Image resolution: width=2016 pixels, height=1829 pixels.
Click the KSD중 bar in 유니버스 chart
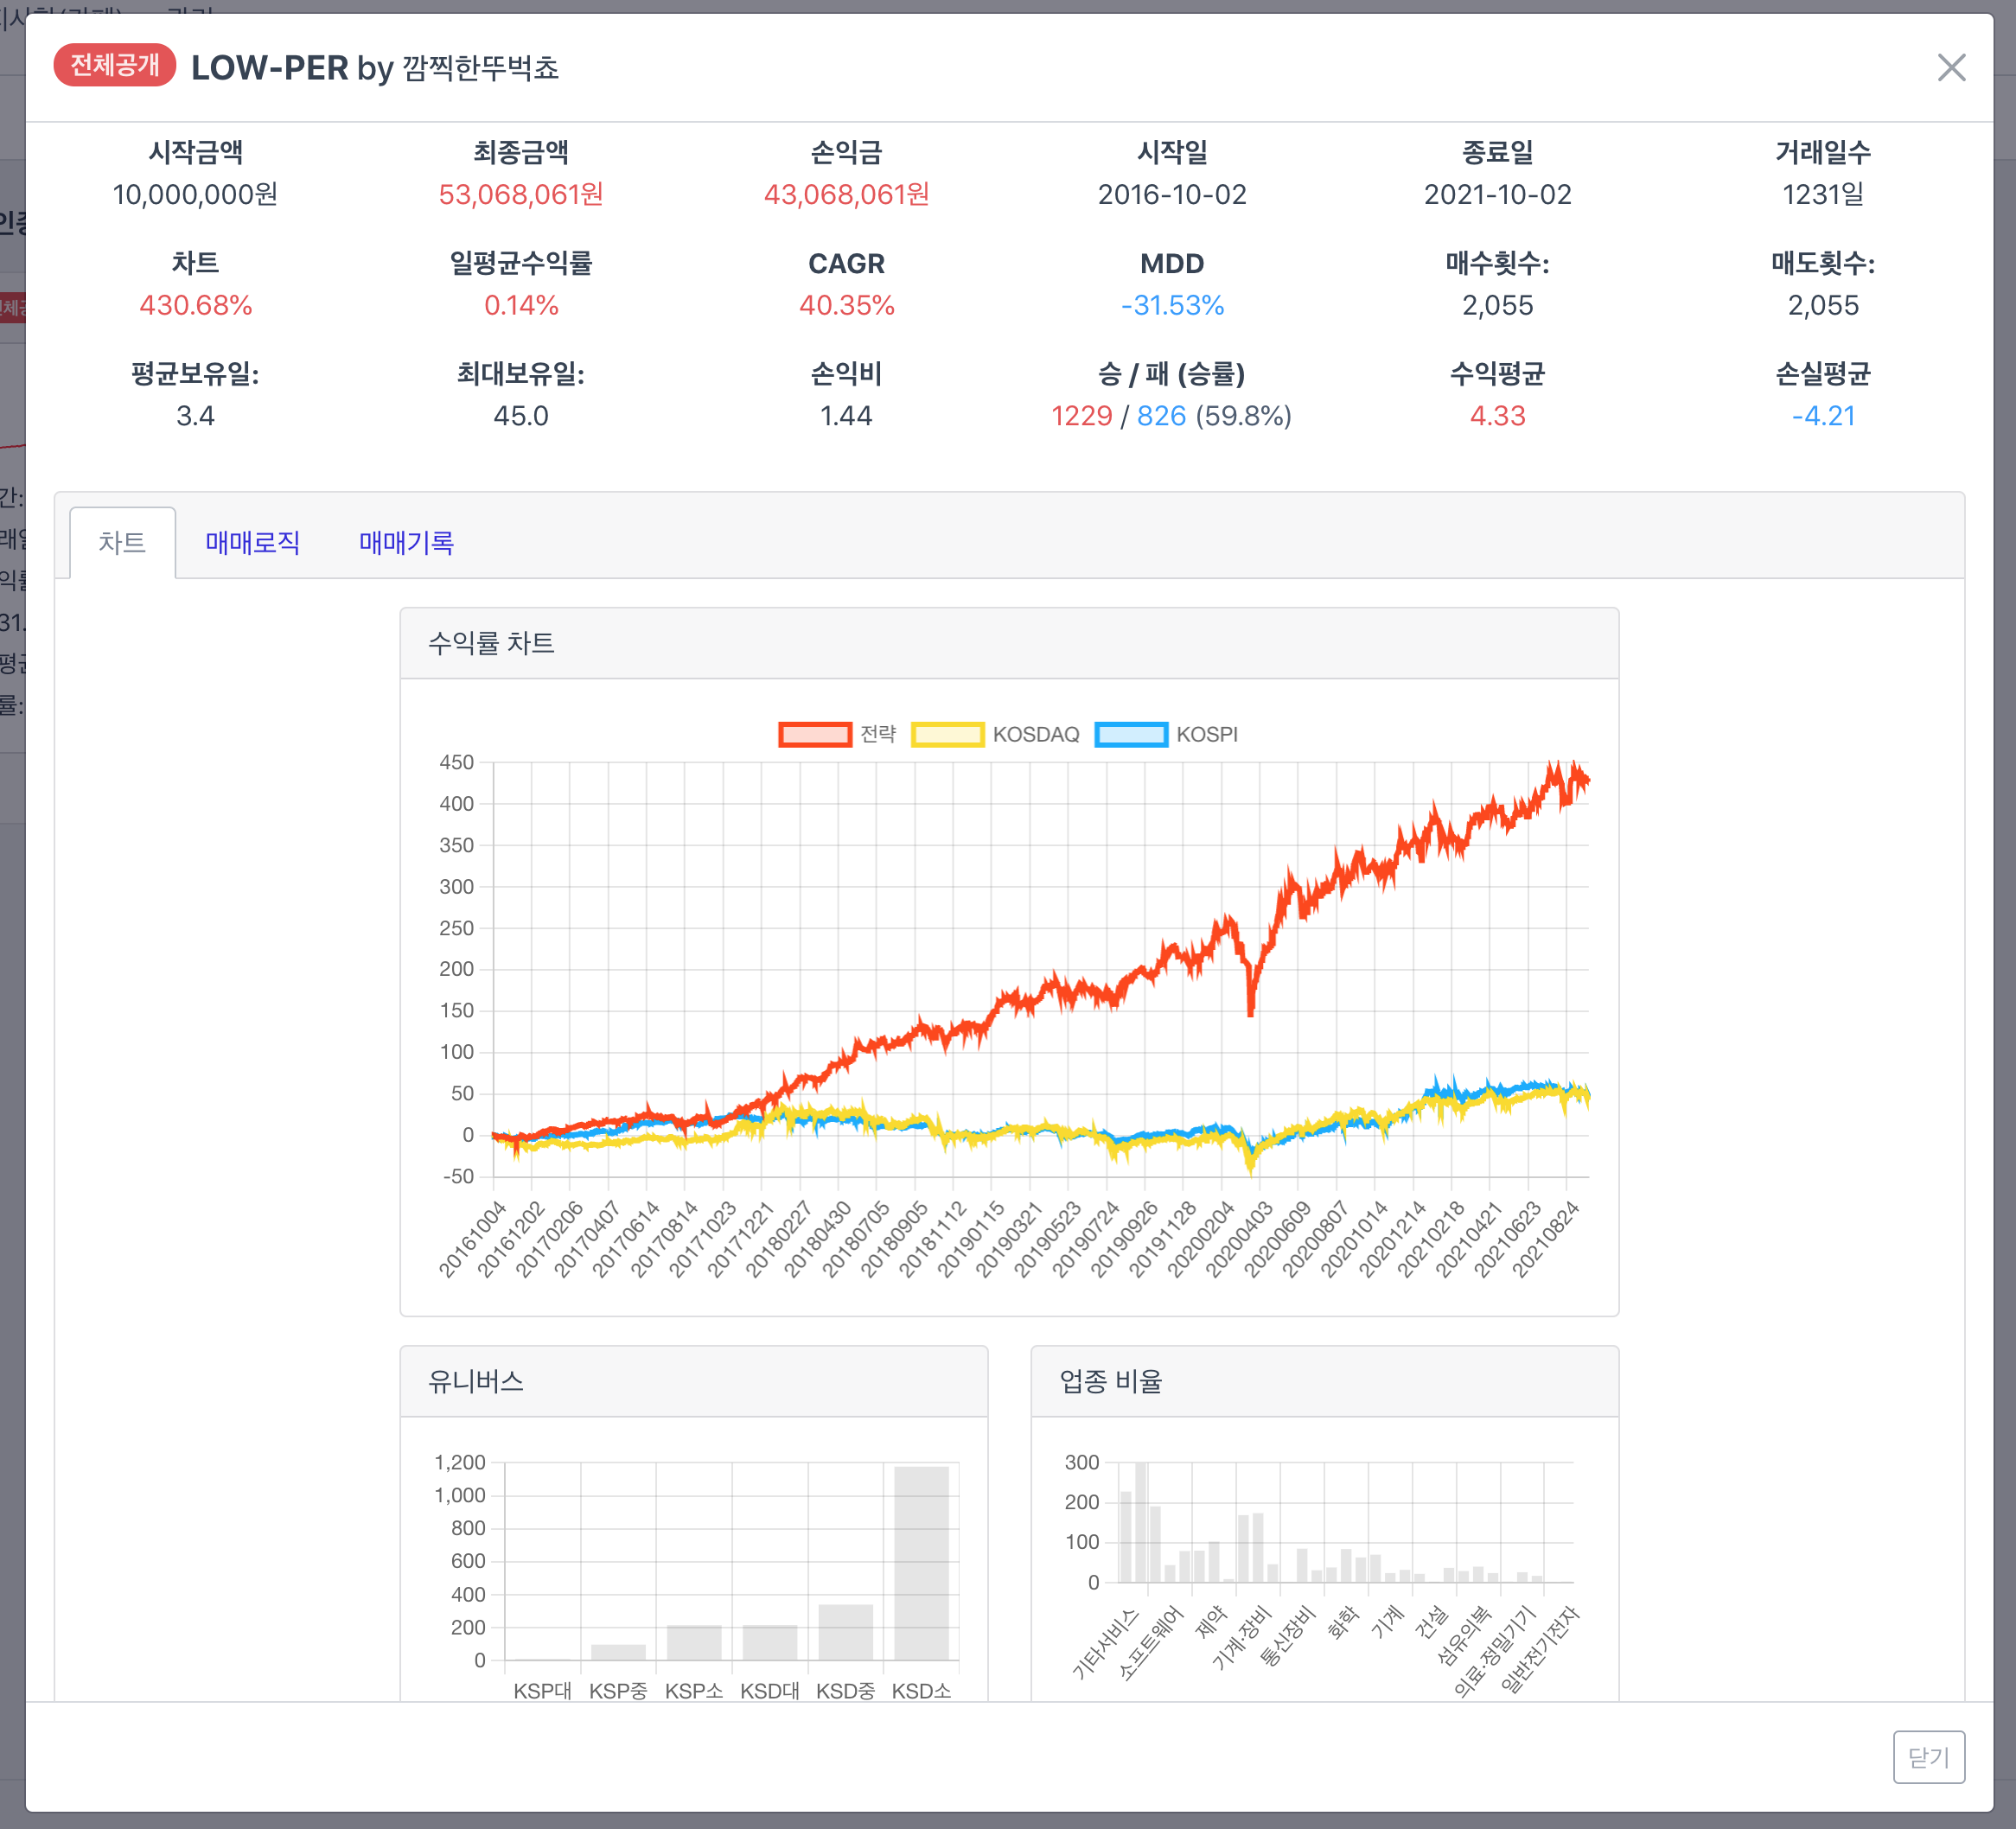[845, 1631]
